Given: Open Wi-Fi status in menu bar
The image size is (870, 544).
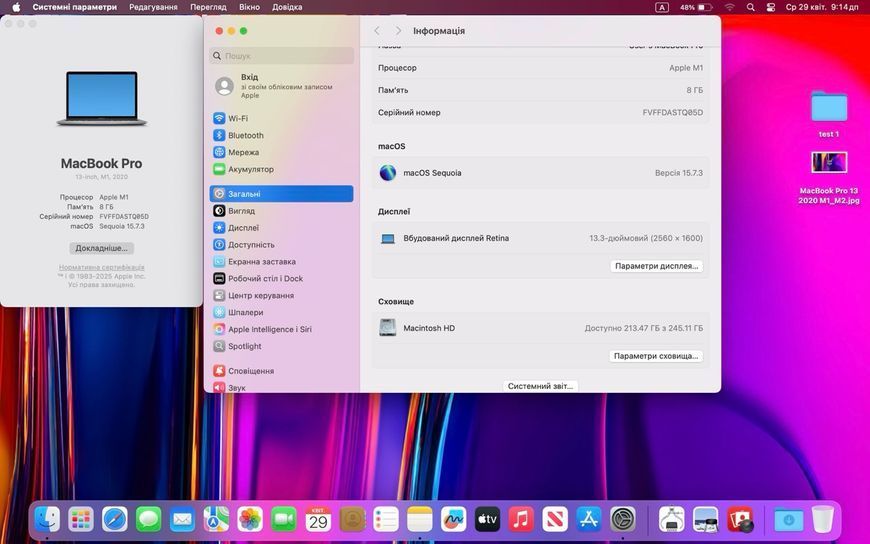Looking at the screenshot, I should click(x=730, y=7).
